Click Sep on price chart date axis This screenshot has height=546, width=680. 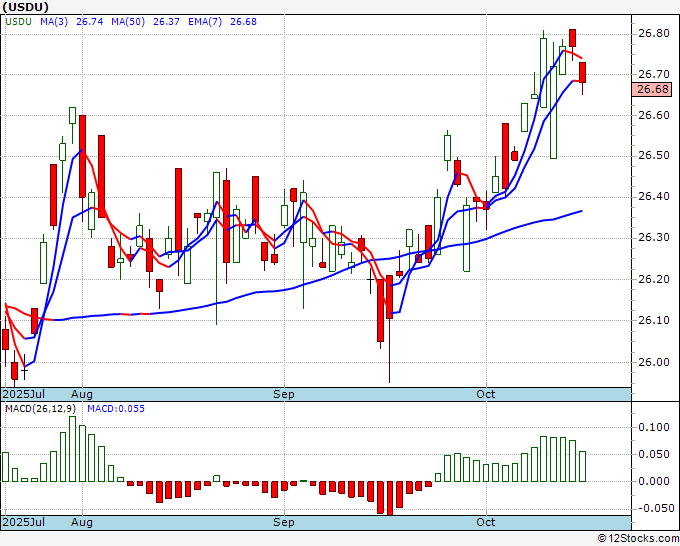tap(284, 394)
